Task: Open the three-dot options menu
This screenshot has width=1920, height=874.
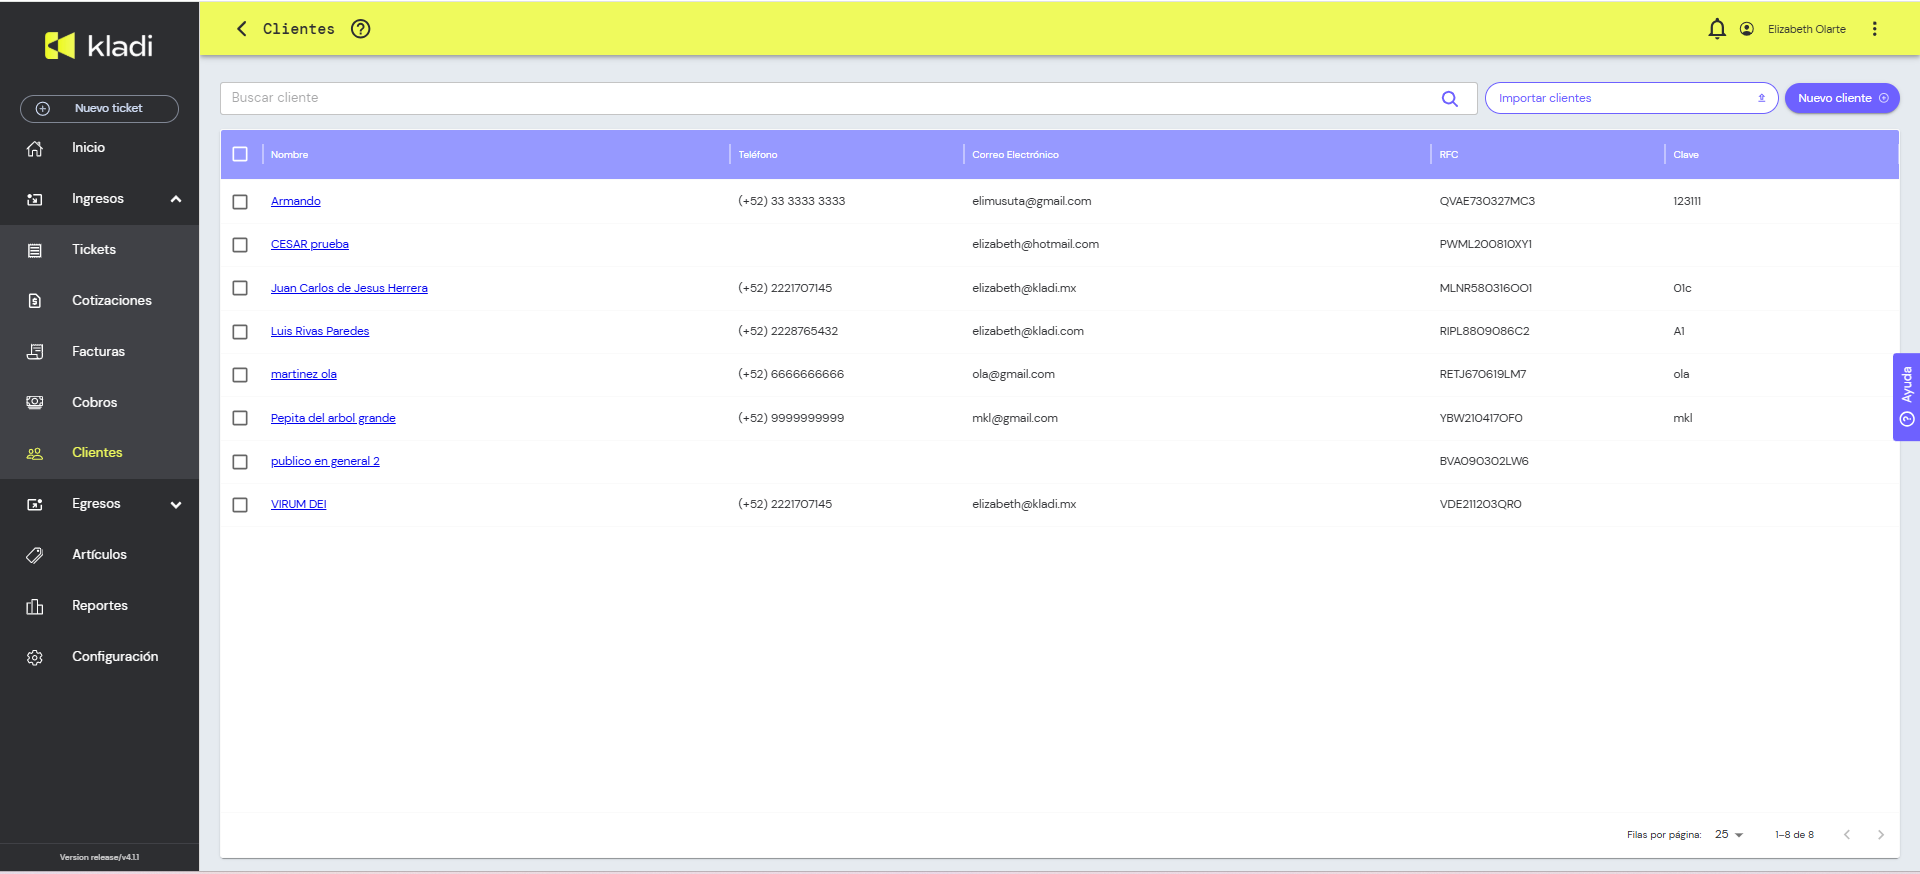Action: coord(1875,29)
